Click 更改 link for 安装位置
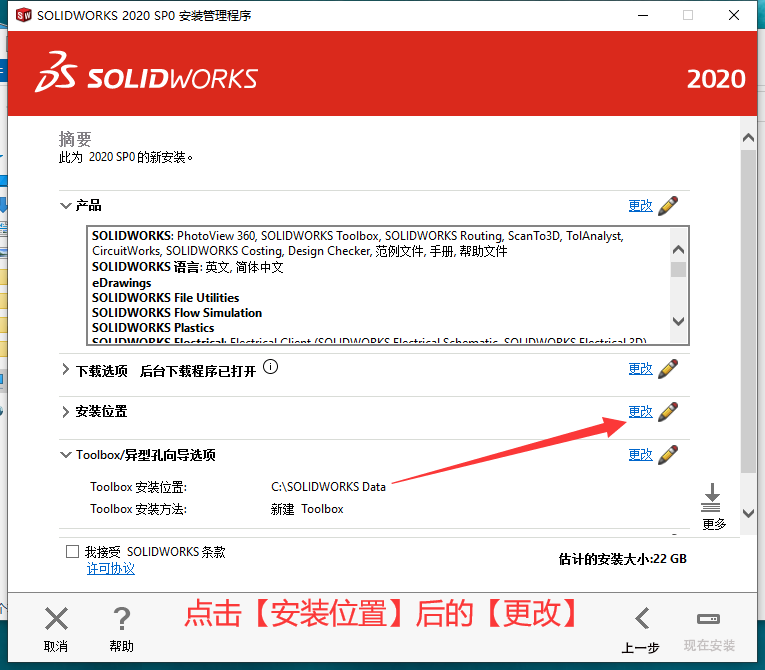This screenshot has height=670, width=765. click(640, 412)
